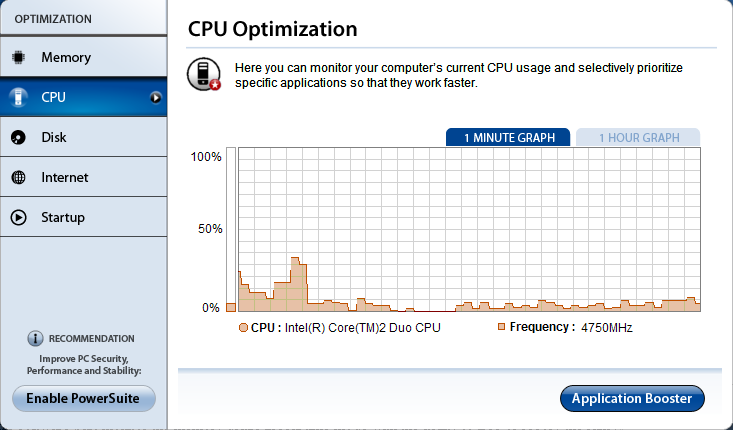The image size is (734, 430).
Task: Click the CPU icon in sidebar
Action: (18, 98)
